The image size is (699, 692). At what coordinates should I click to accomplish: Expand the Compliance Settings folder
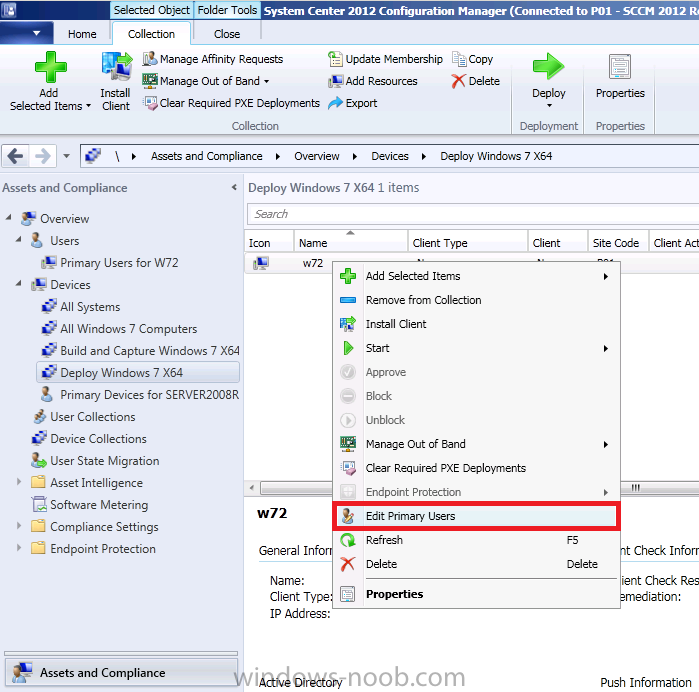point(19,525)
